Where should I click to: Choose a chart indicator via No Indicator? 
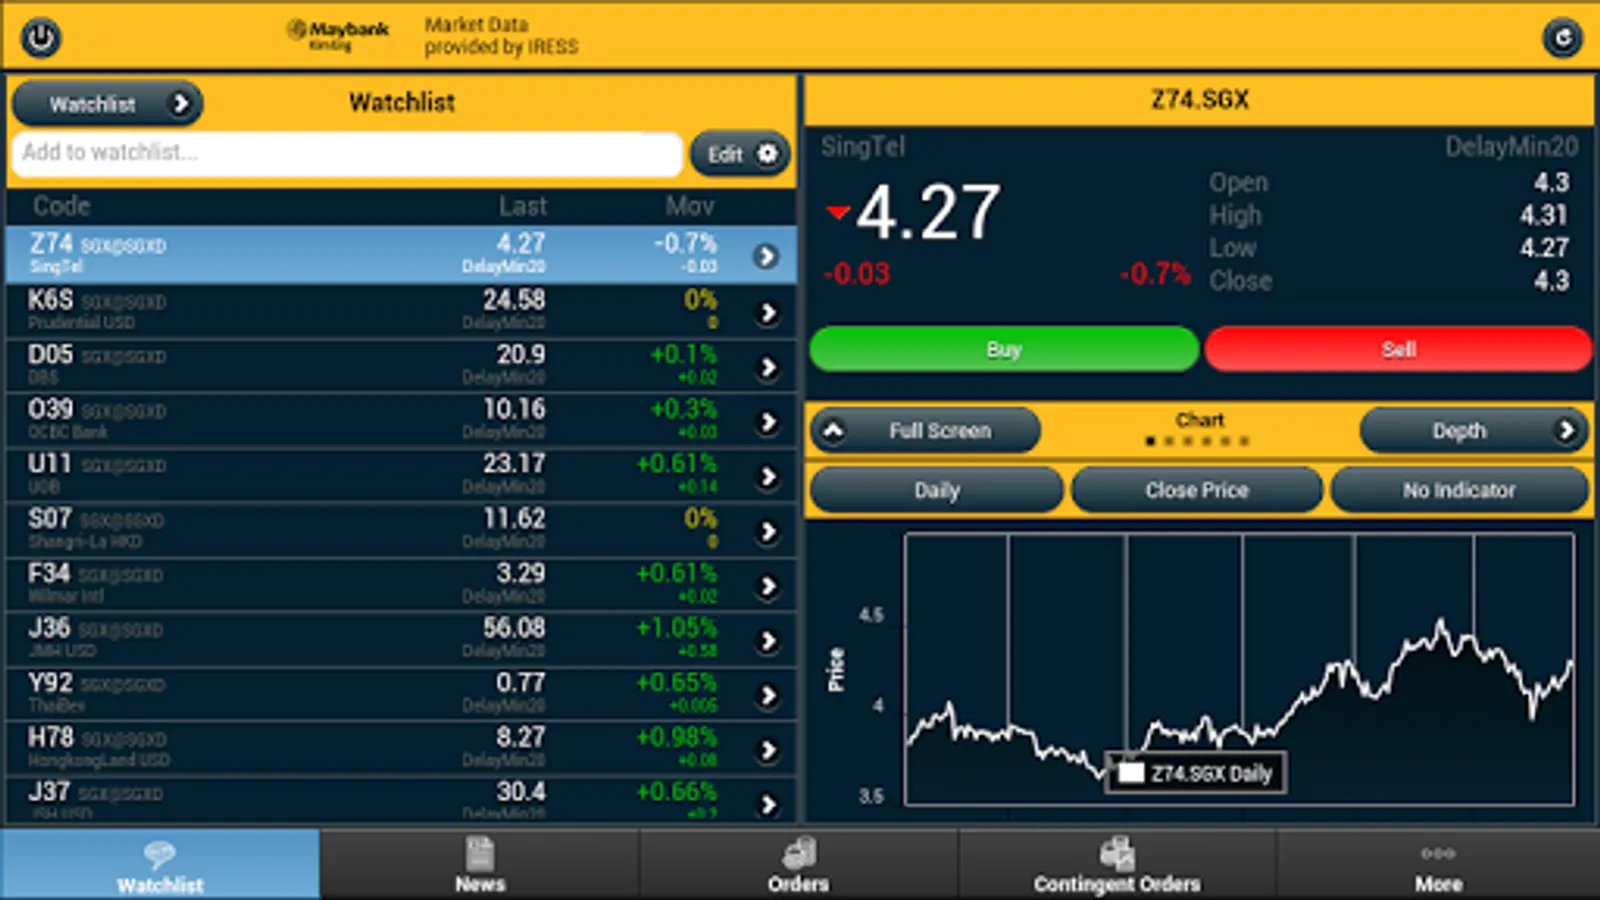pyautogui.click(x=1459, y=490)
